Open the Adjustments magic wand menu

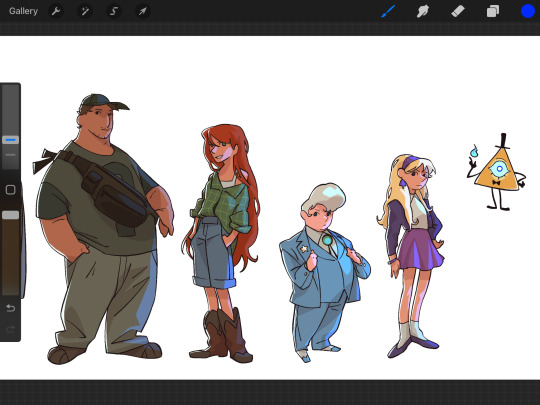pyautogui.click(x=85, y=11)
